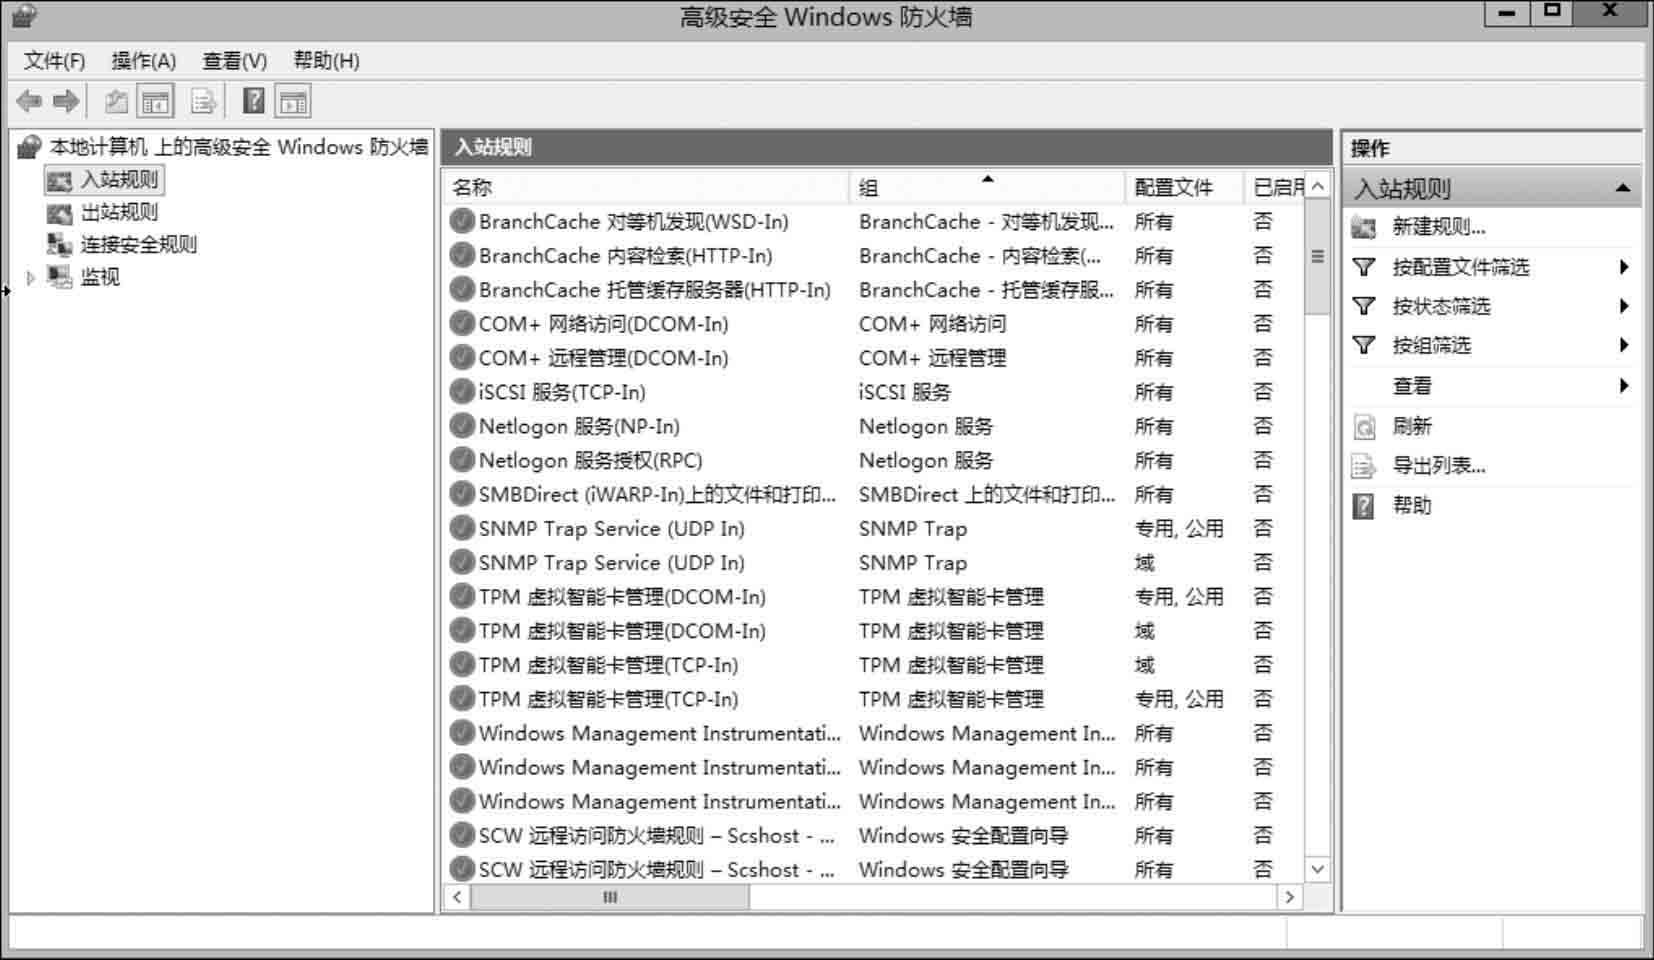Select 出站规则 in the tree
Screen dimensions: 1654x960
pos(120,212)
